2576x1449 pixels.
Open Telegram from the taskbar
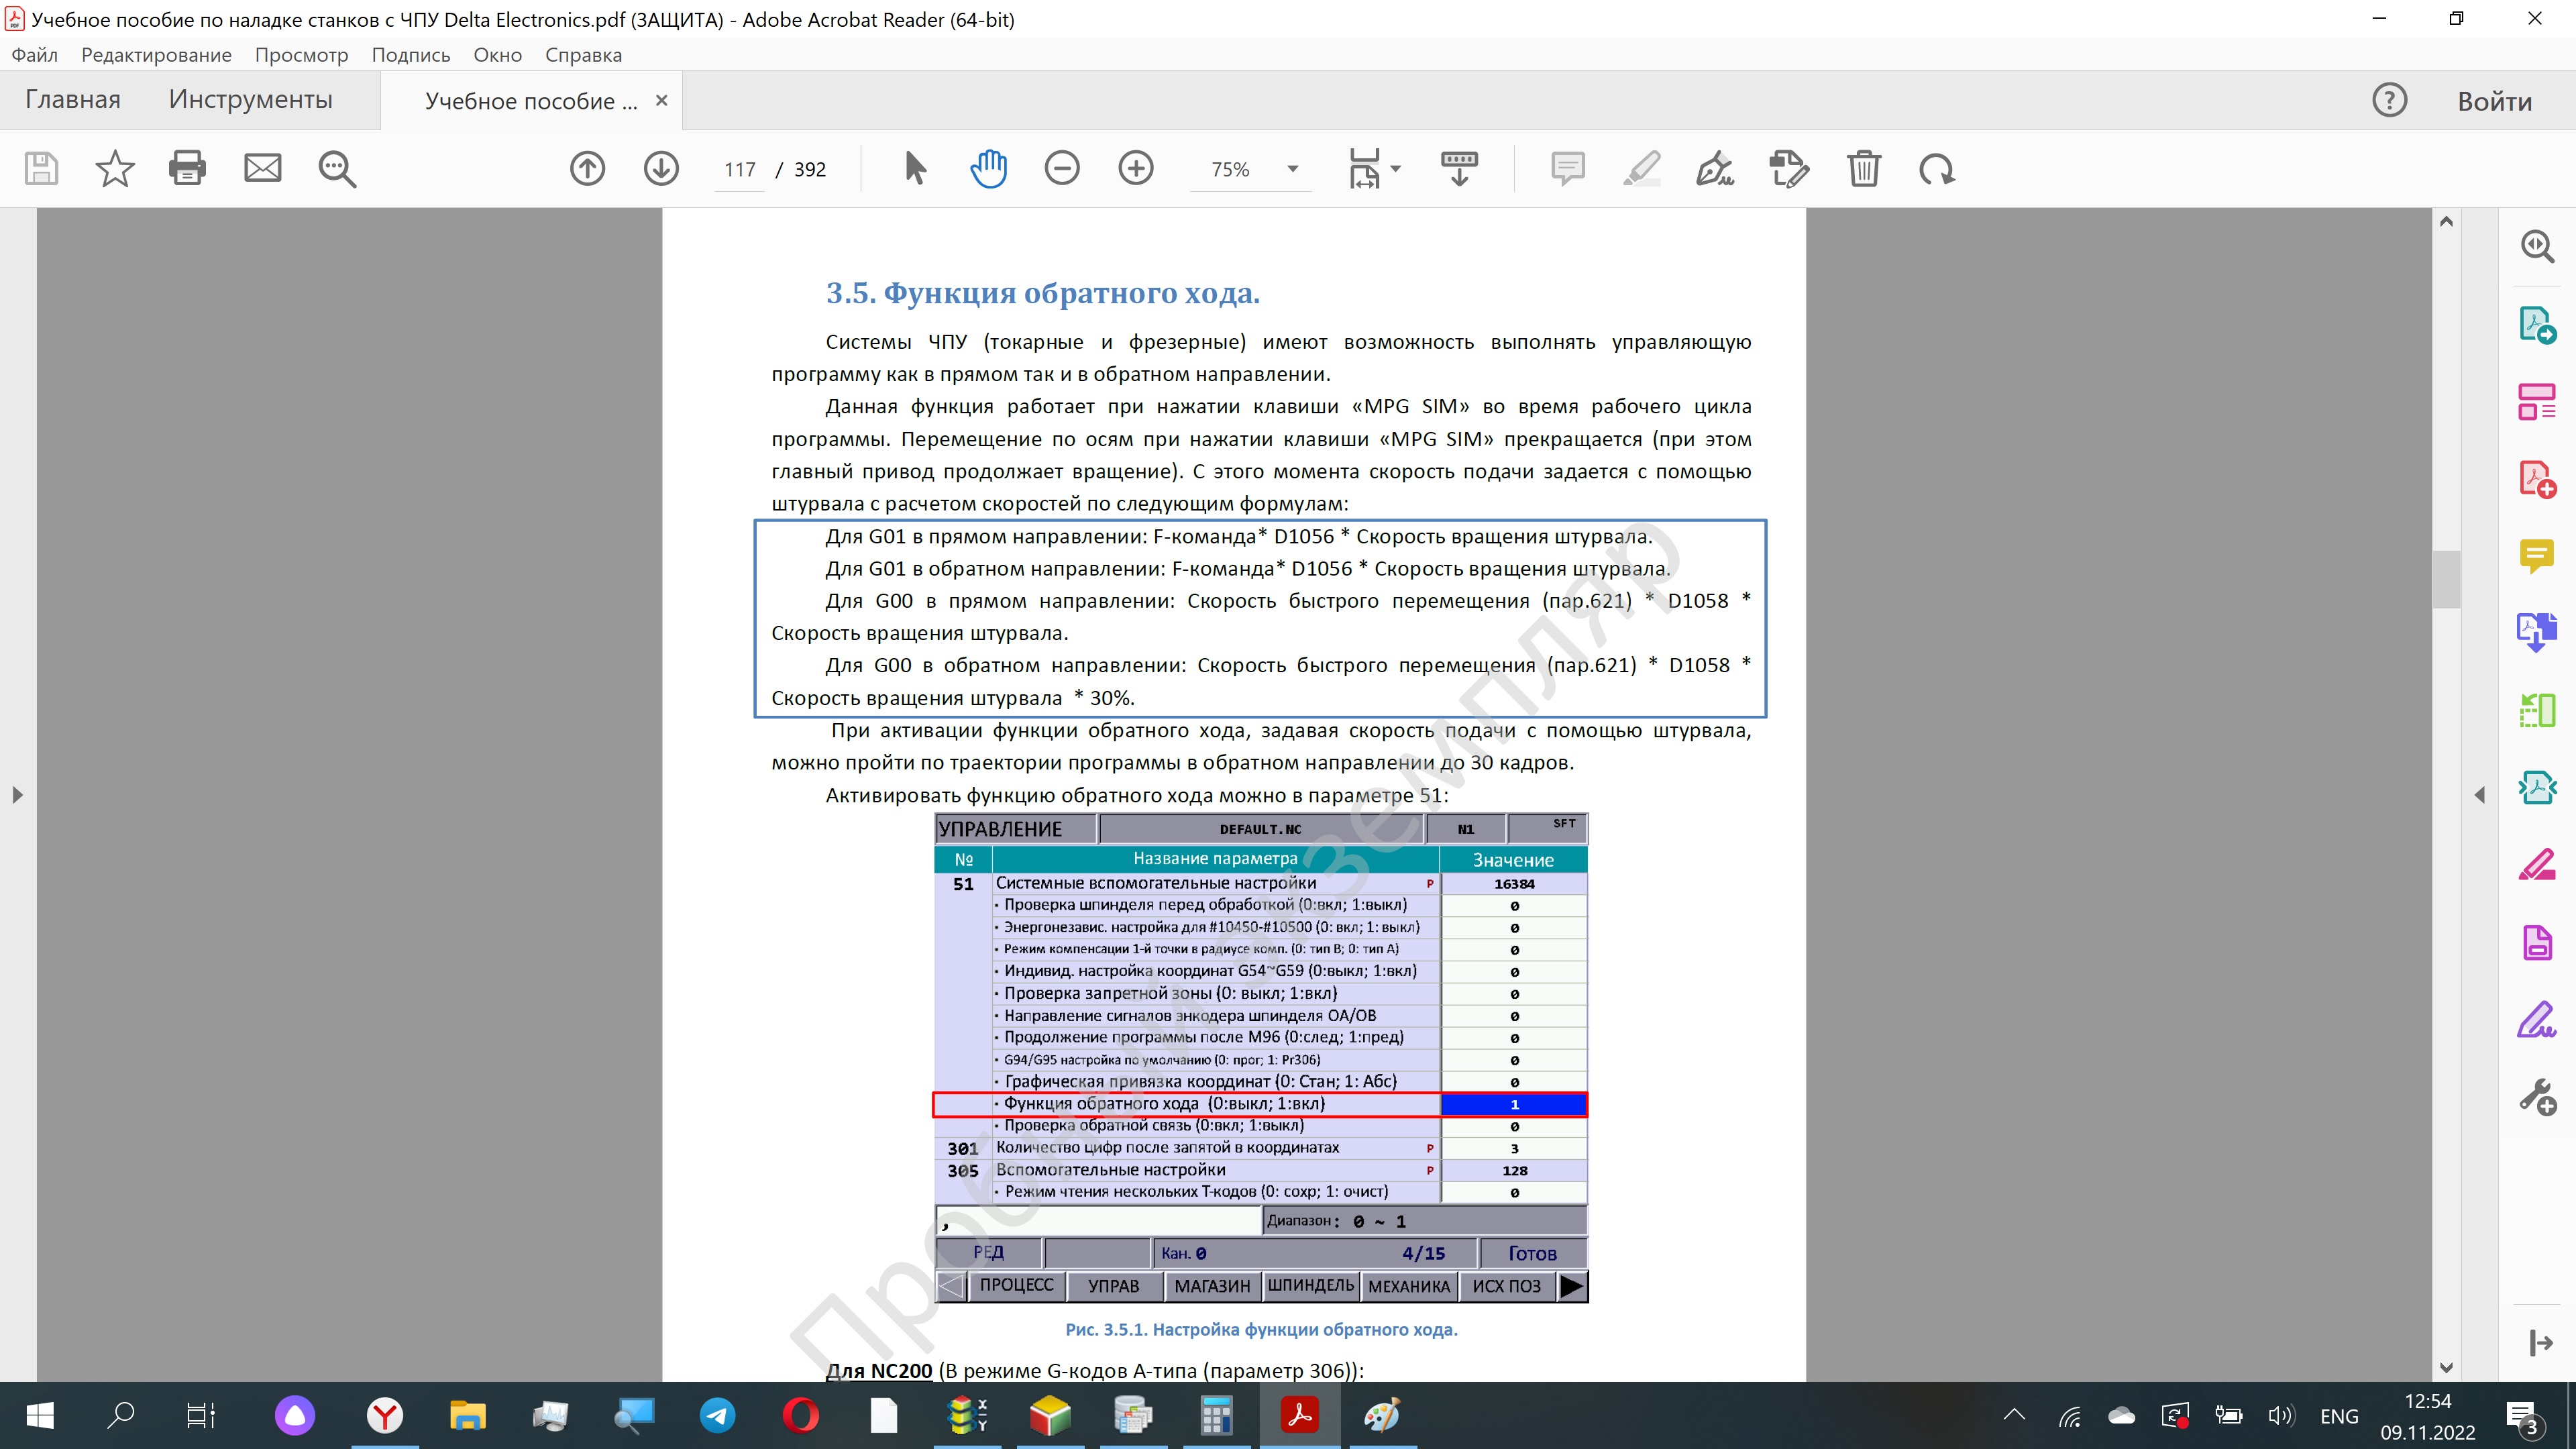[717, 1415]
